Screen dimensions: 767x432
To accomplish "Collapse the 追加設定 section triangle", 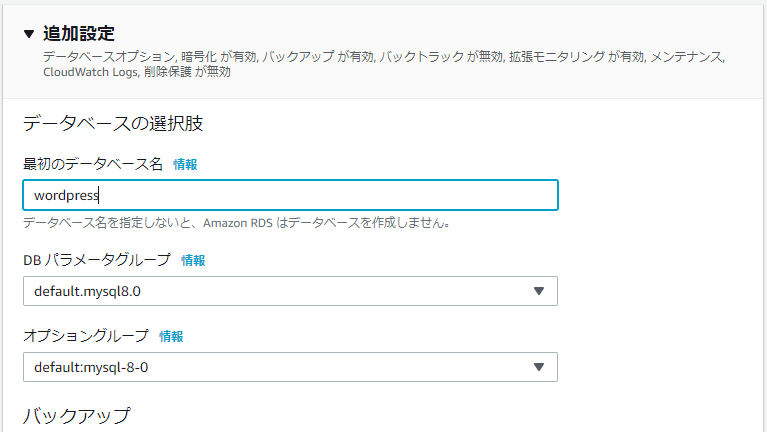I will [x=29, y=34].
